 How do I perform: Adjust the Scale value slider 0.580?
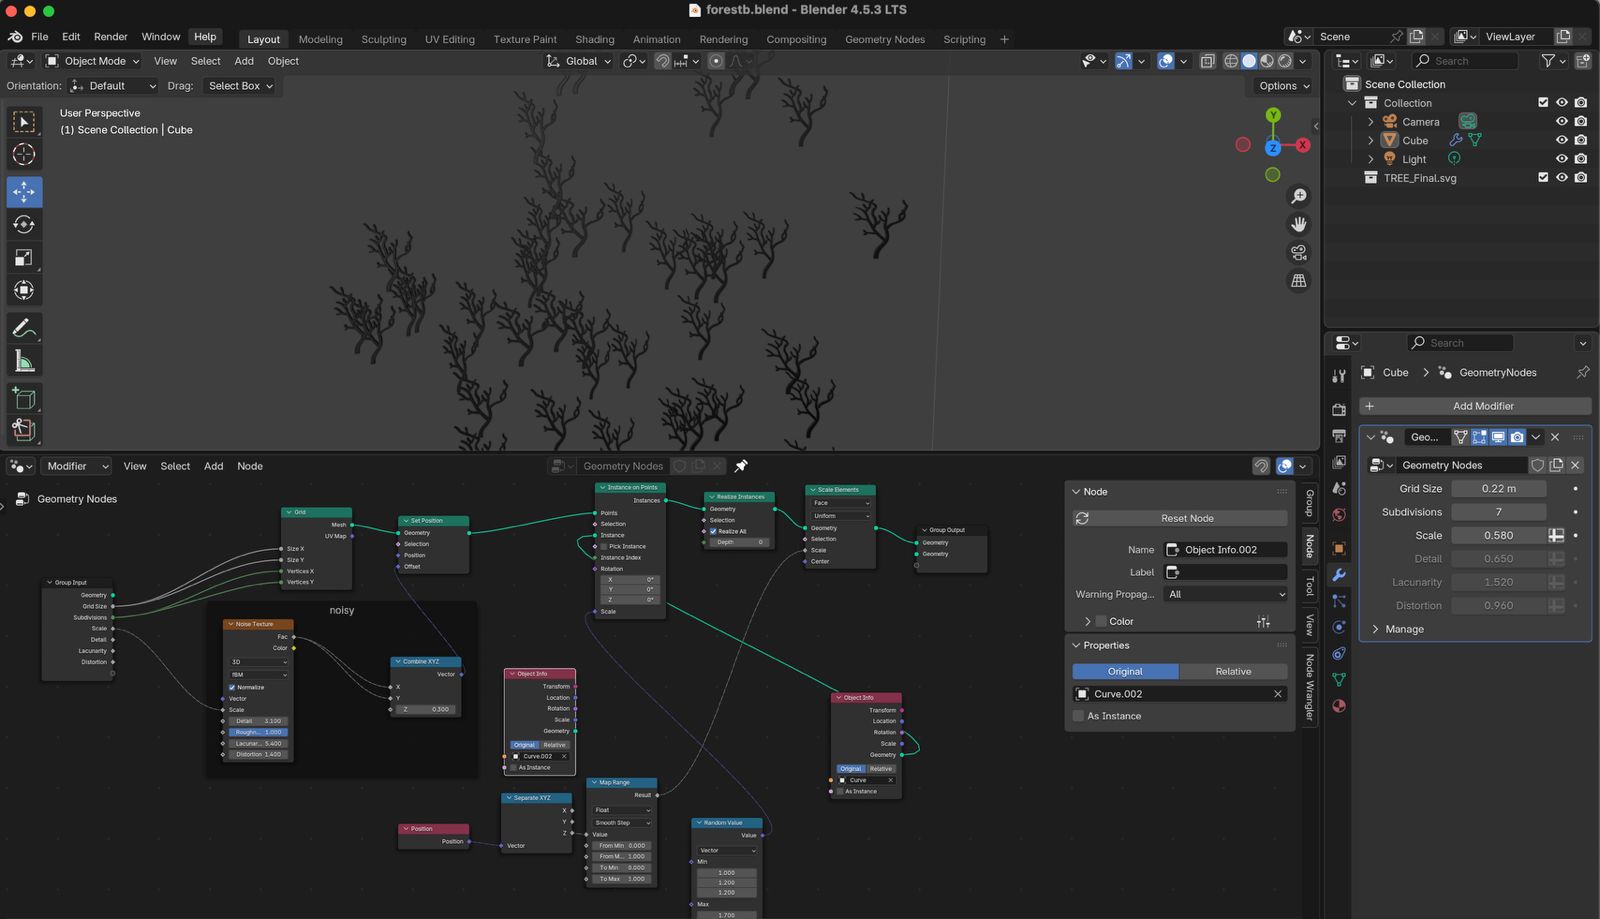[x=1498, y=536]
